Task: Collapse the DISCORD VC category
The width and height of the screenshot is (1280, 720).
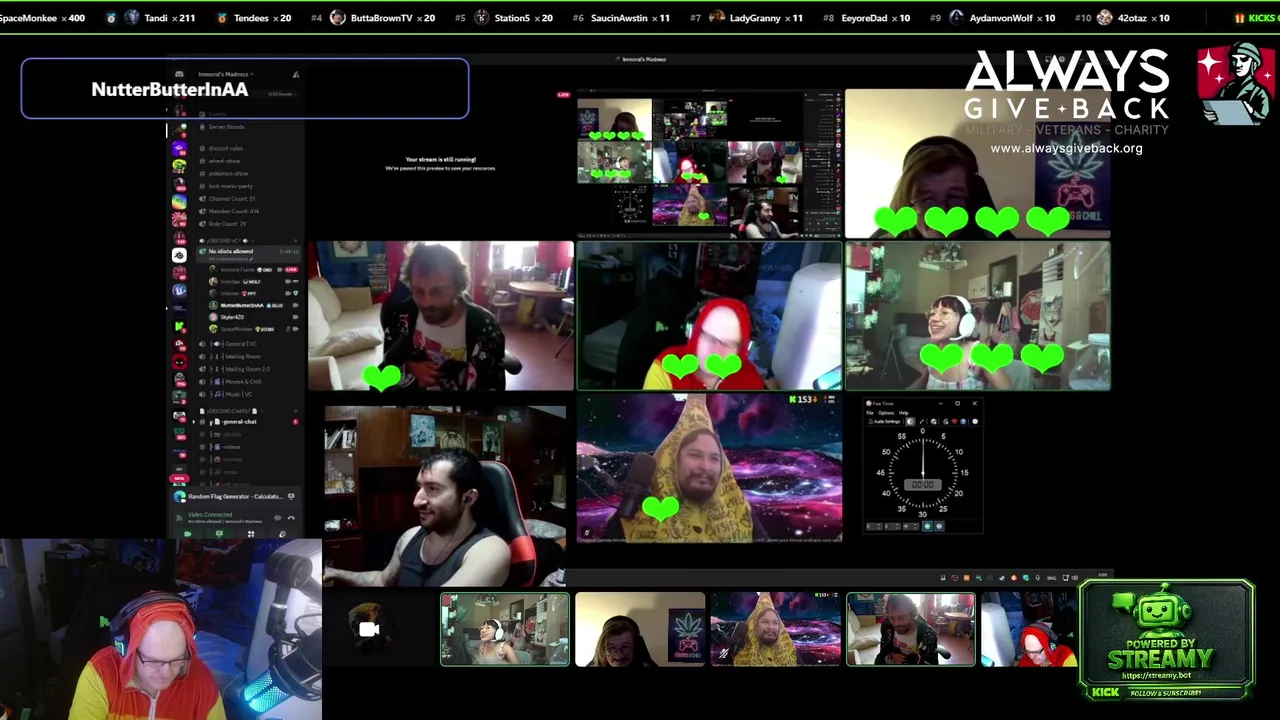Action: click(x=226, y=241)
